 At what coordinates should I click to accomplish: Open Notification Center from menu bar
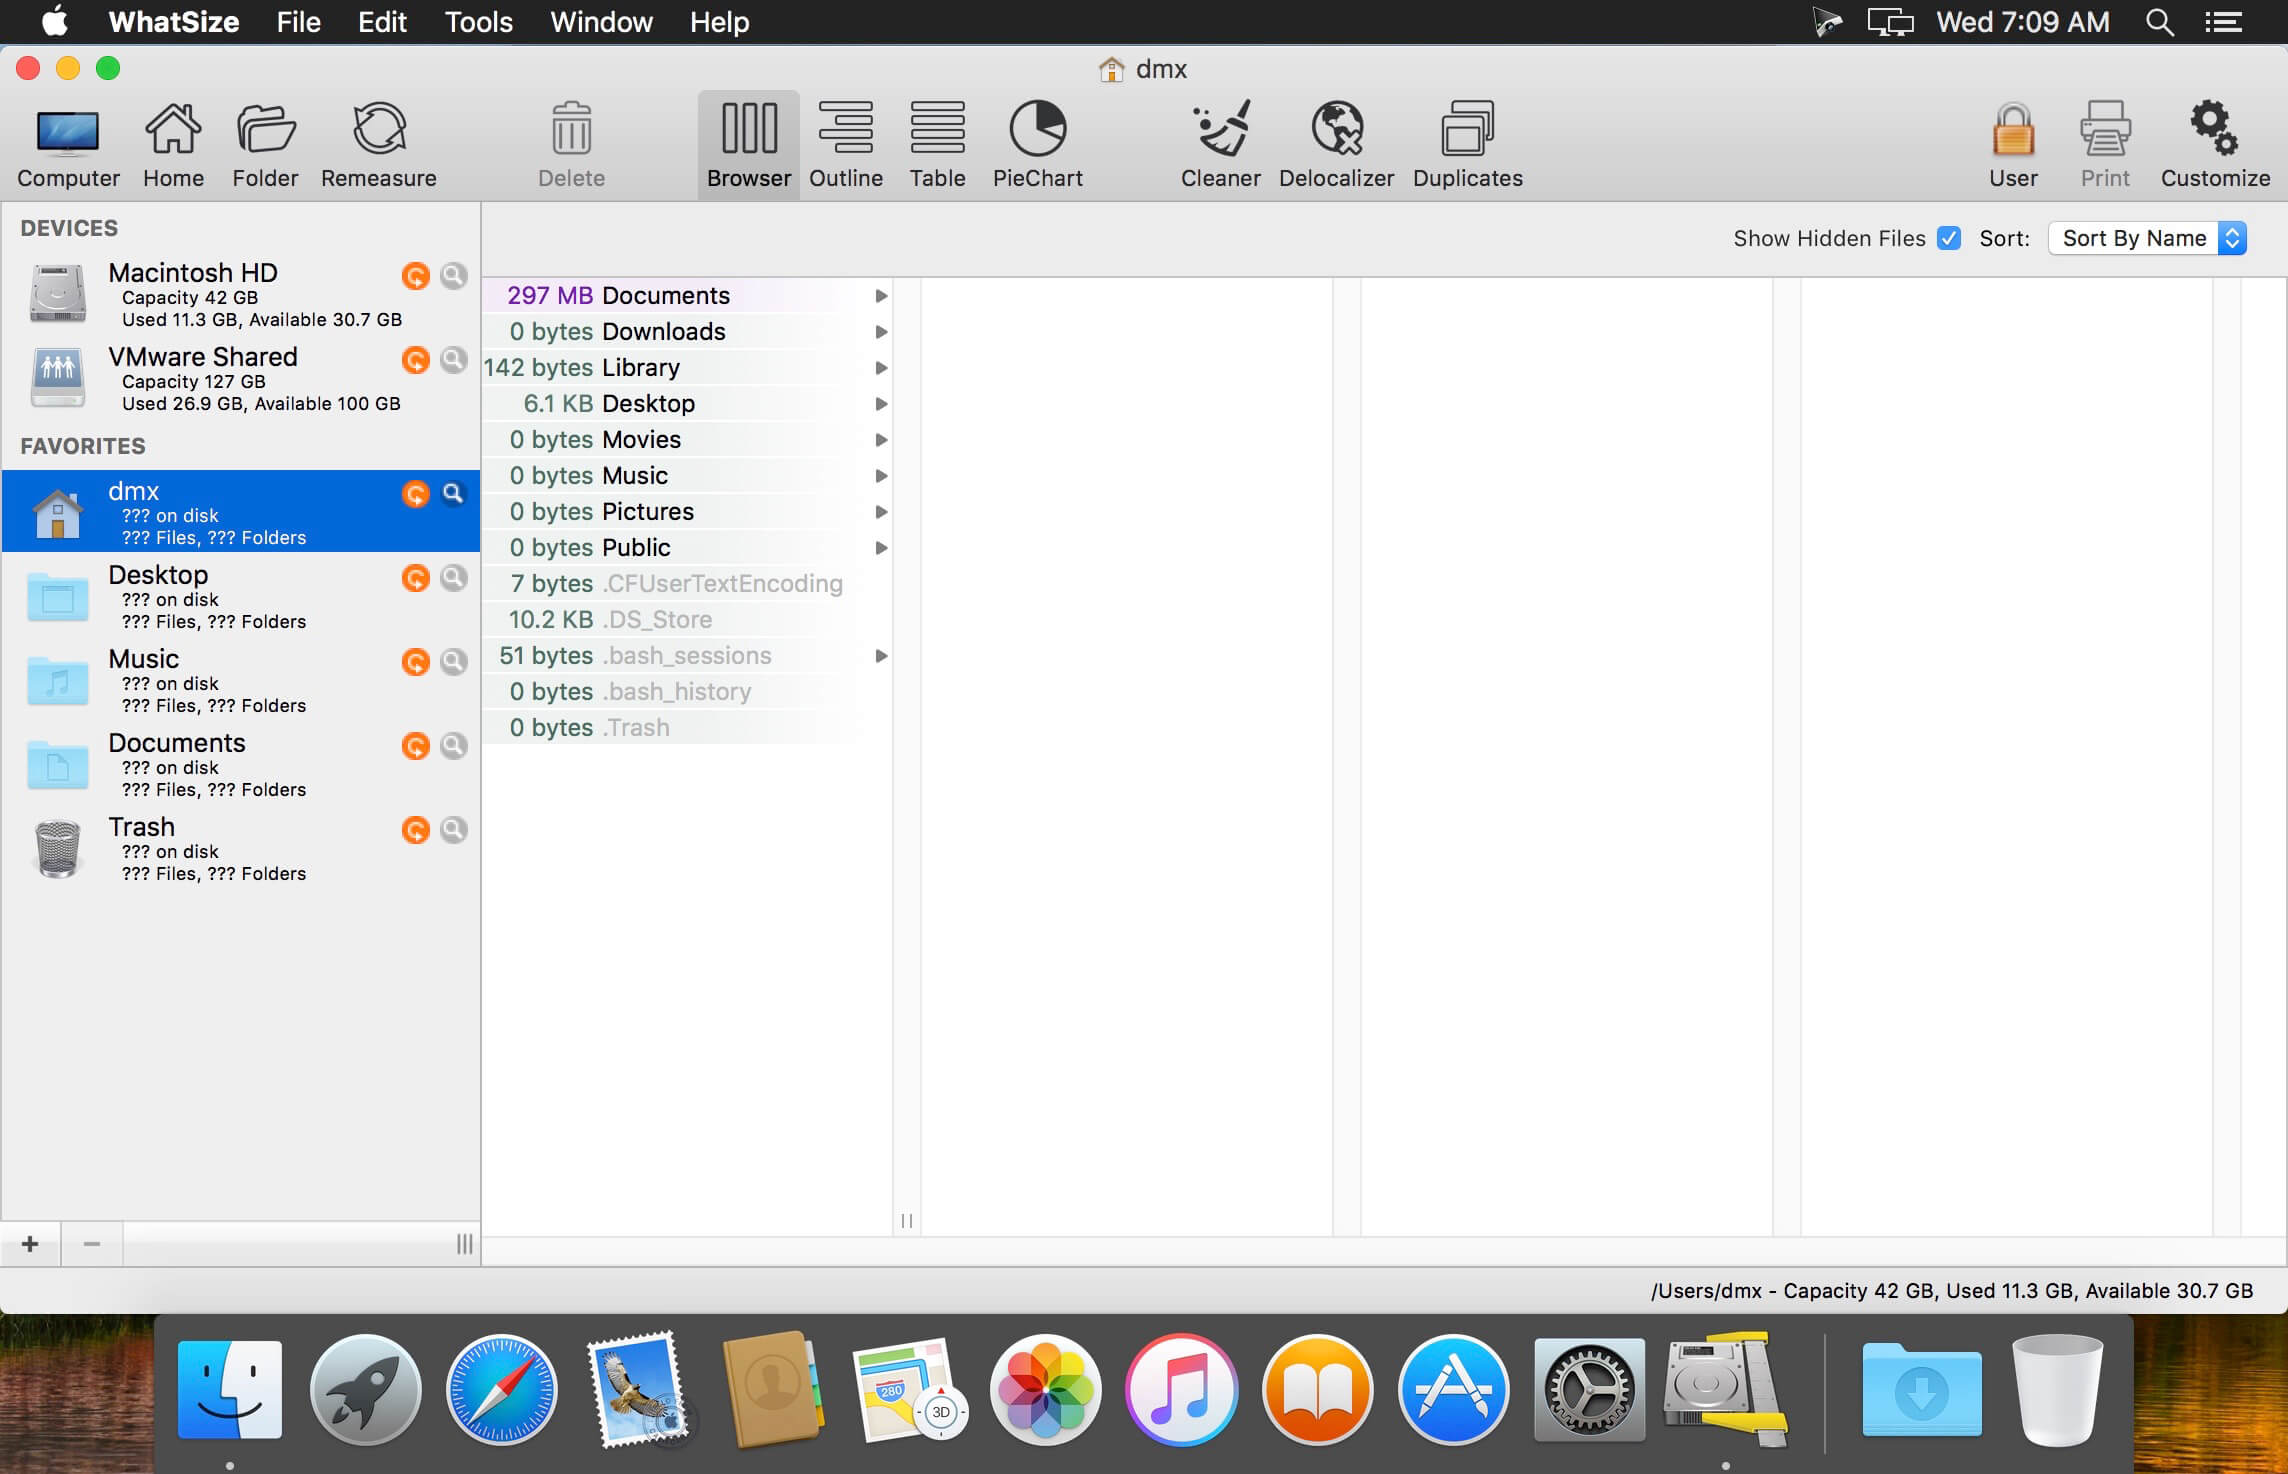[2223, 22]
